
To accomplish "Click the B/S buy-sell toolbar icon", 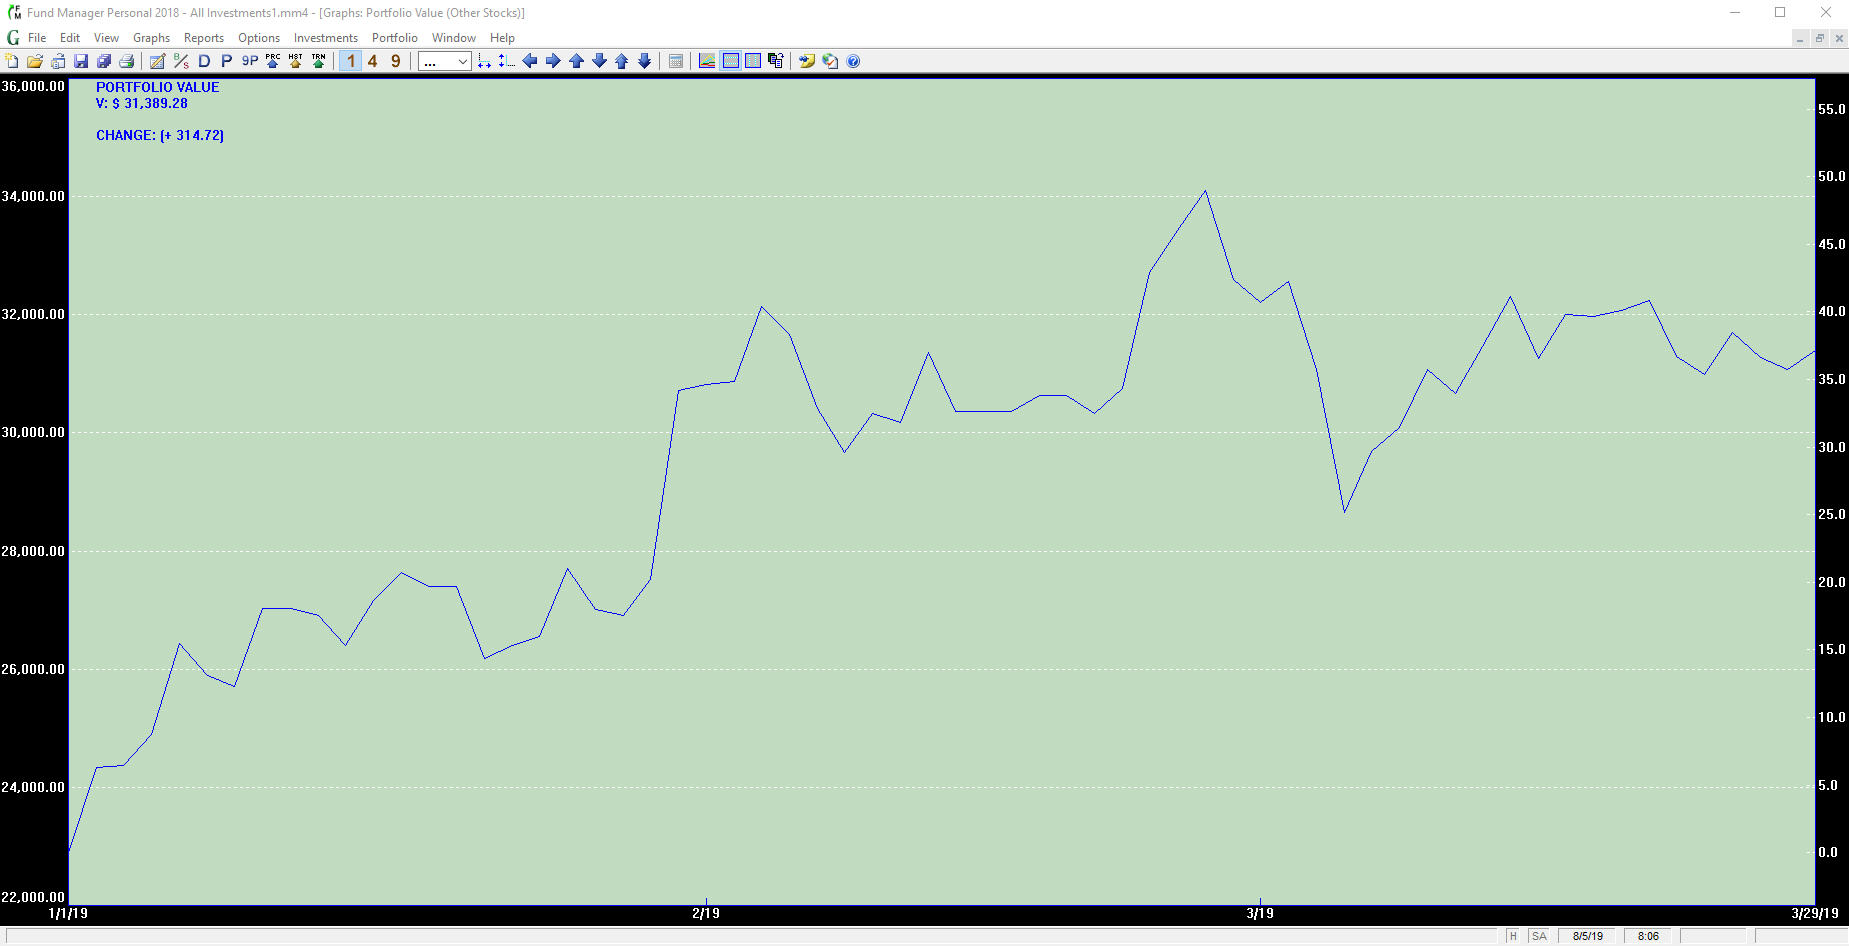I will coord(181,61).
